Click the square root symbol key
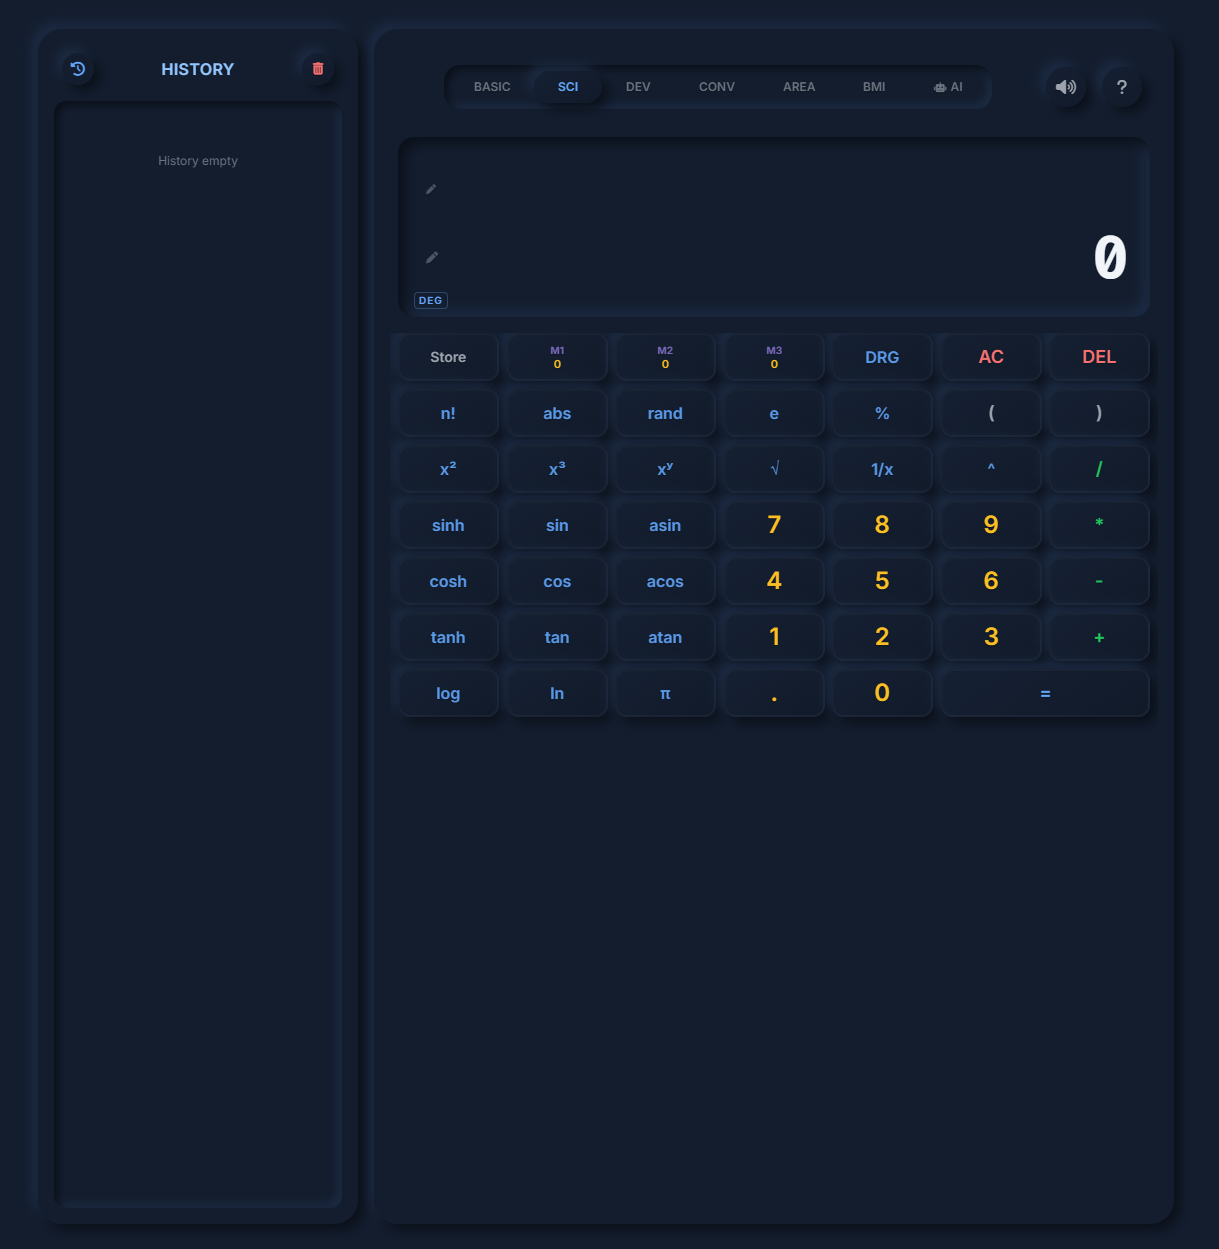 point(773,468)
